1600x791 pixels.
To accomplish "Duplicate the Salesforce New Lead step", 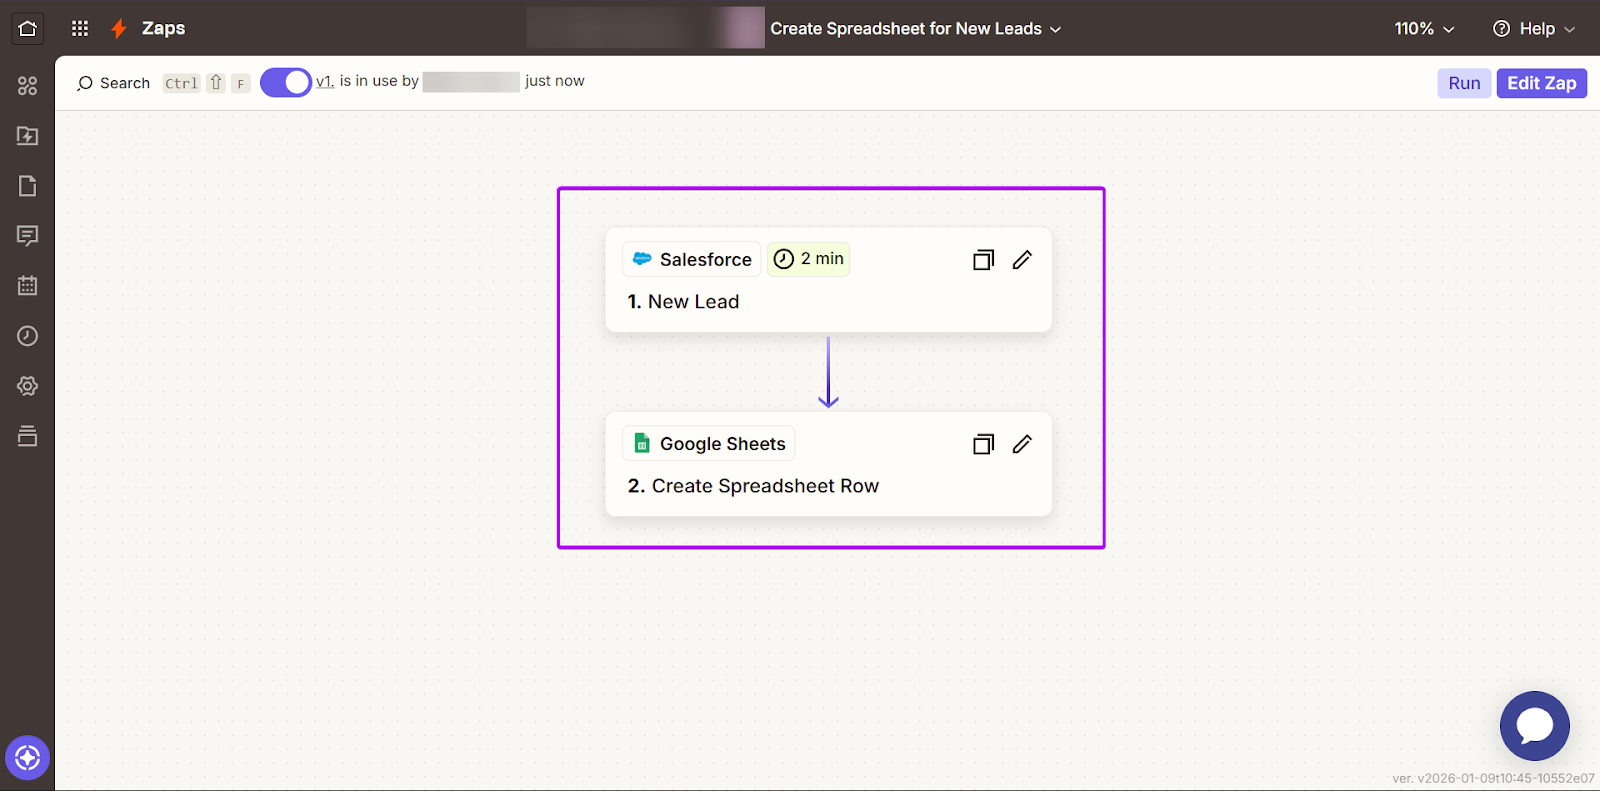I will click(983, 260).
